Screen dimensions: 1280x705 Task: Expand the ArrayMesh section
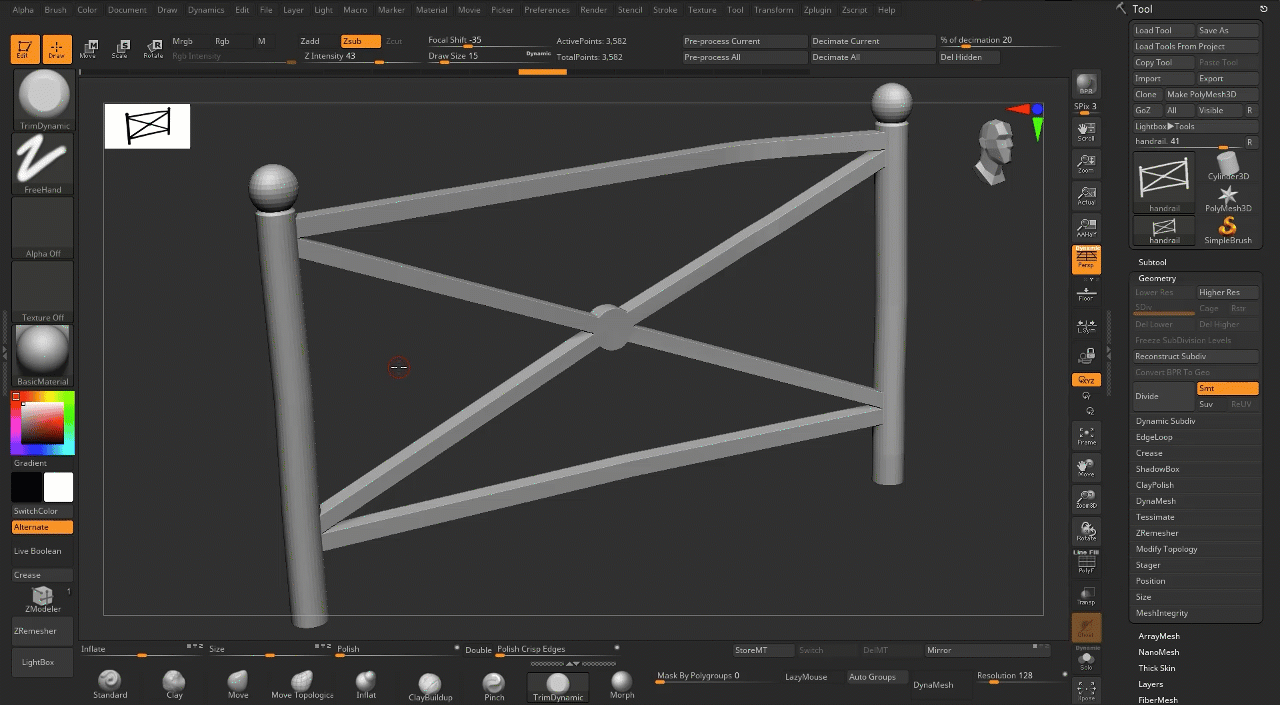pyautogui.click(x=1159, y=636)
